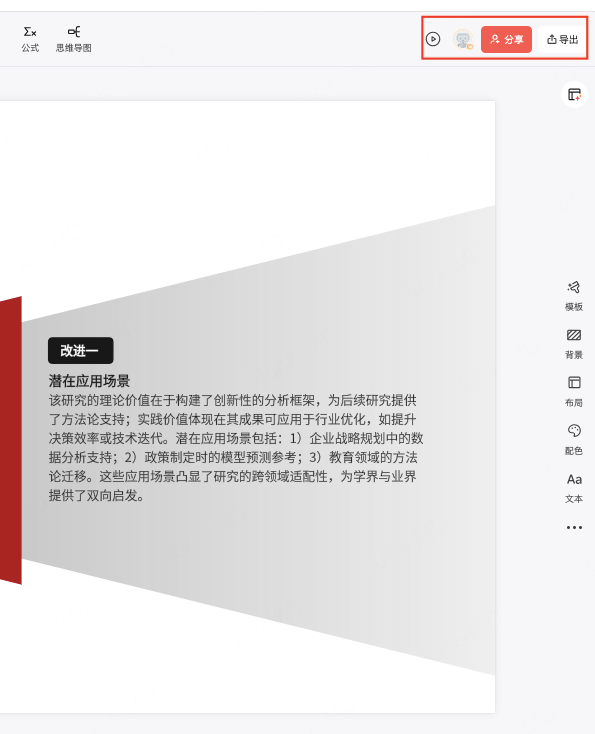Screen dimensions: 595x734
Task: Click the paragraph starting 该研究的理论价值
Action: tap(236, 448)
